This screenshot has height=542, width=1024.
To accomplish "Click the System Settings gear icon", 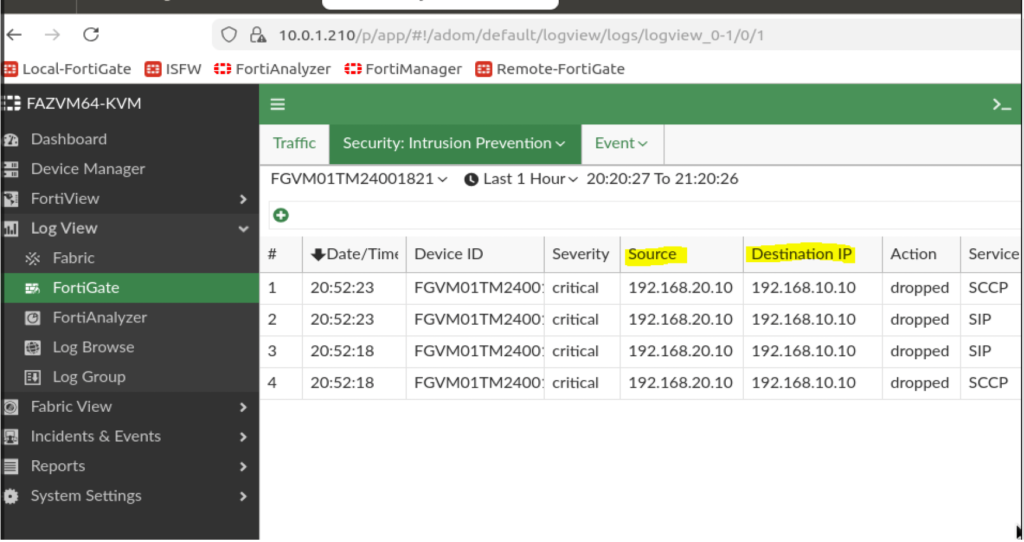I will click(x=10, y=496).
